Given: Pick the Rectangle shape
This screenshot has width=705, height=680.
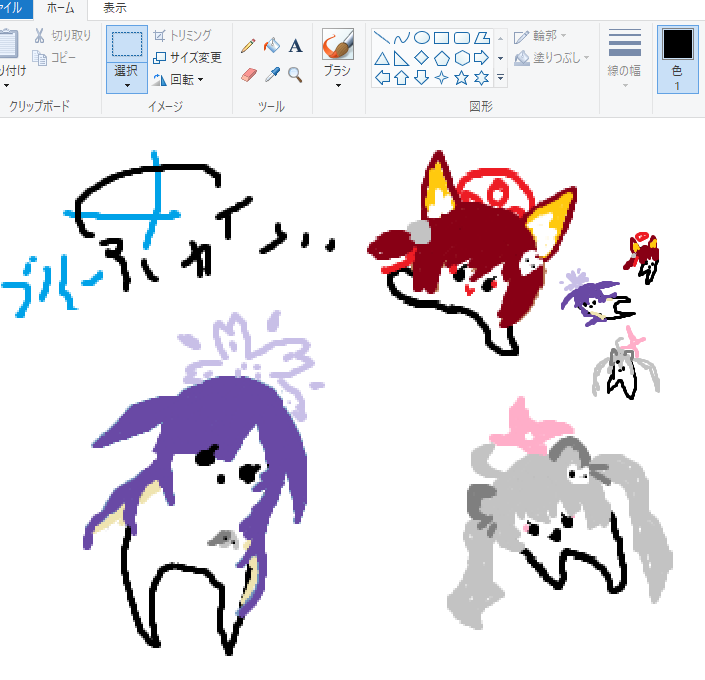Looking at the screenshot, I should tap(442, 38).
